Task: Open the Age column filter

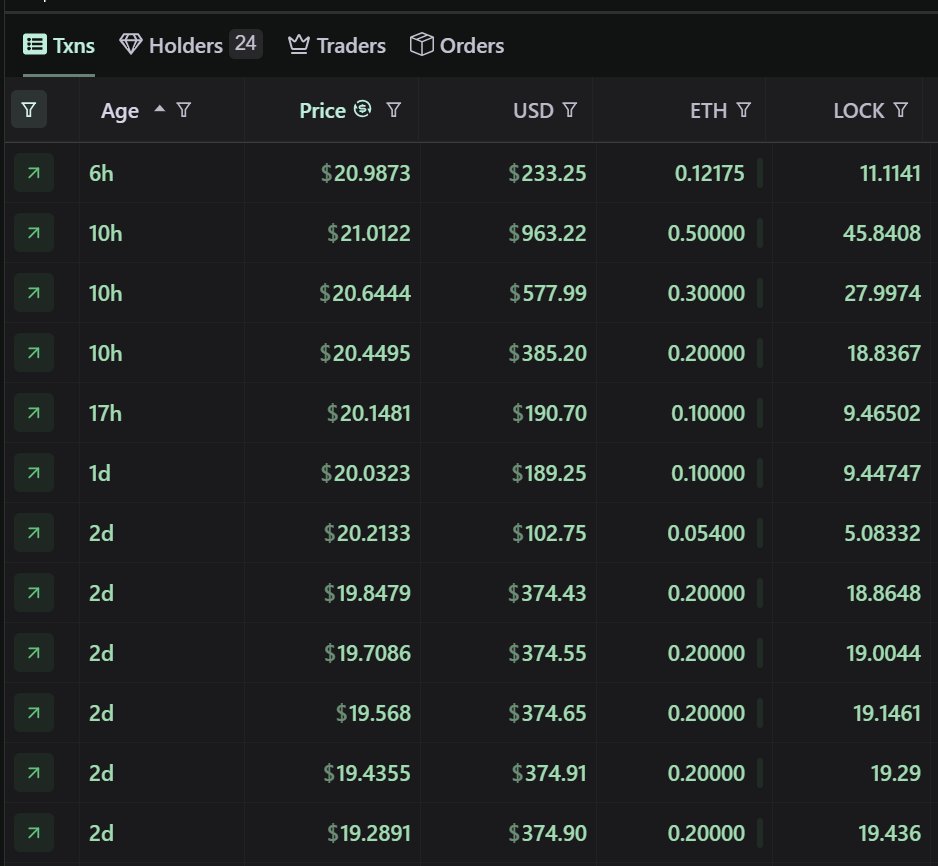Action: click(x=184, y=110)
